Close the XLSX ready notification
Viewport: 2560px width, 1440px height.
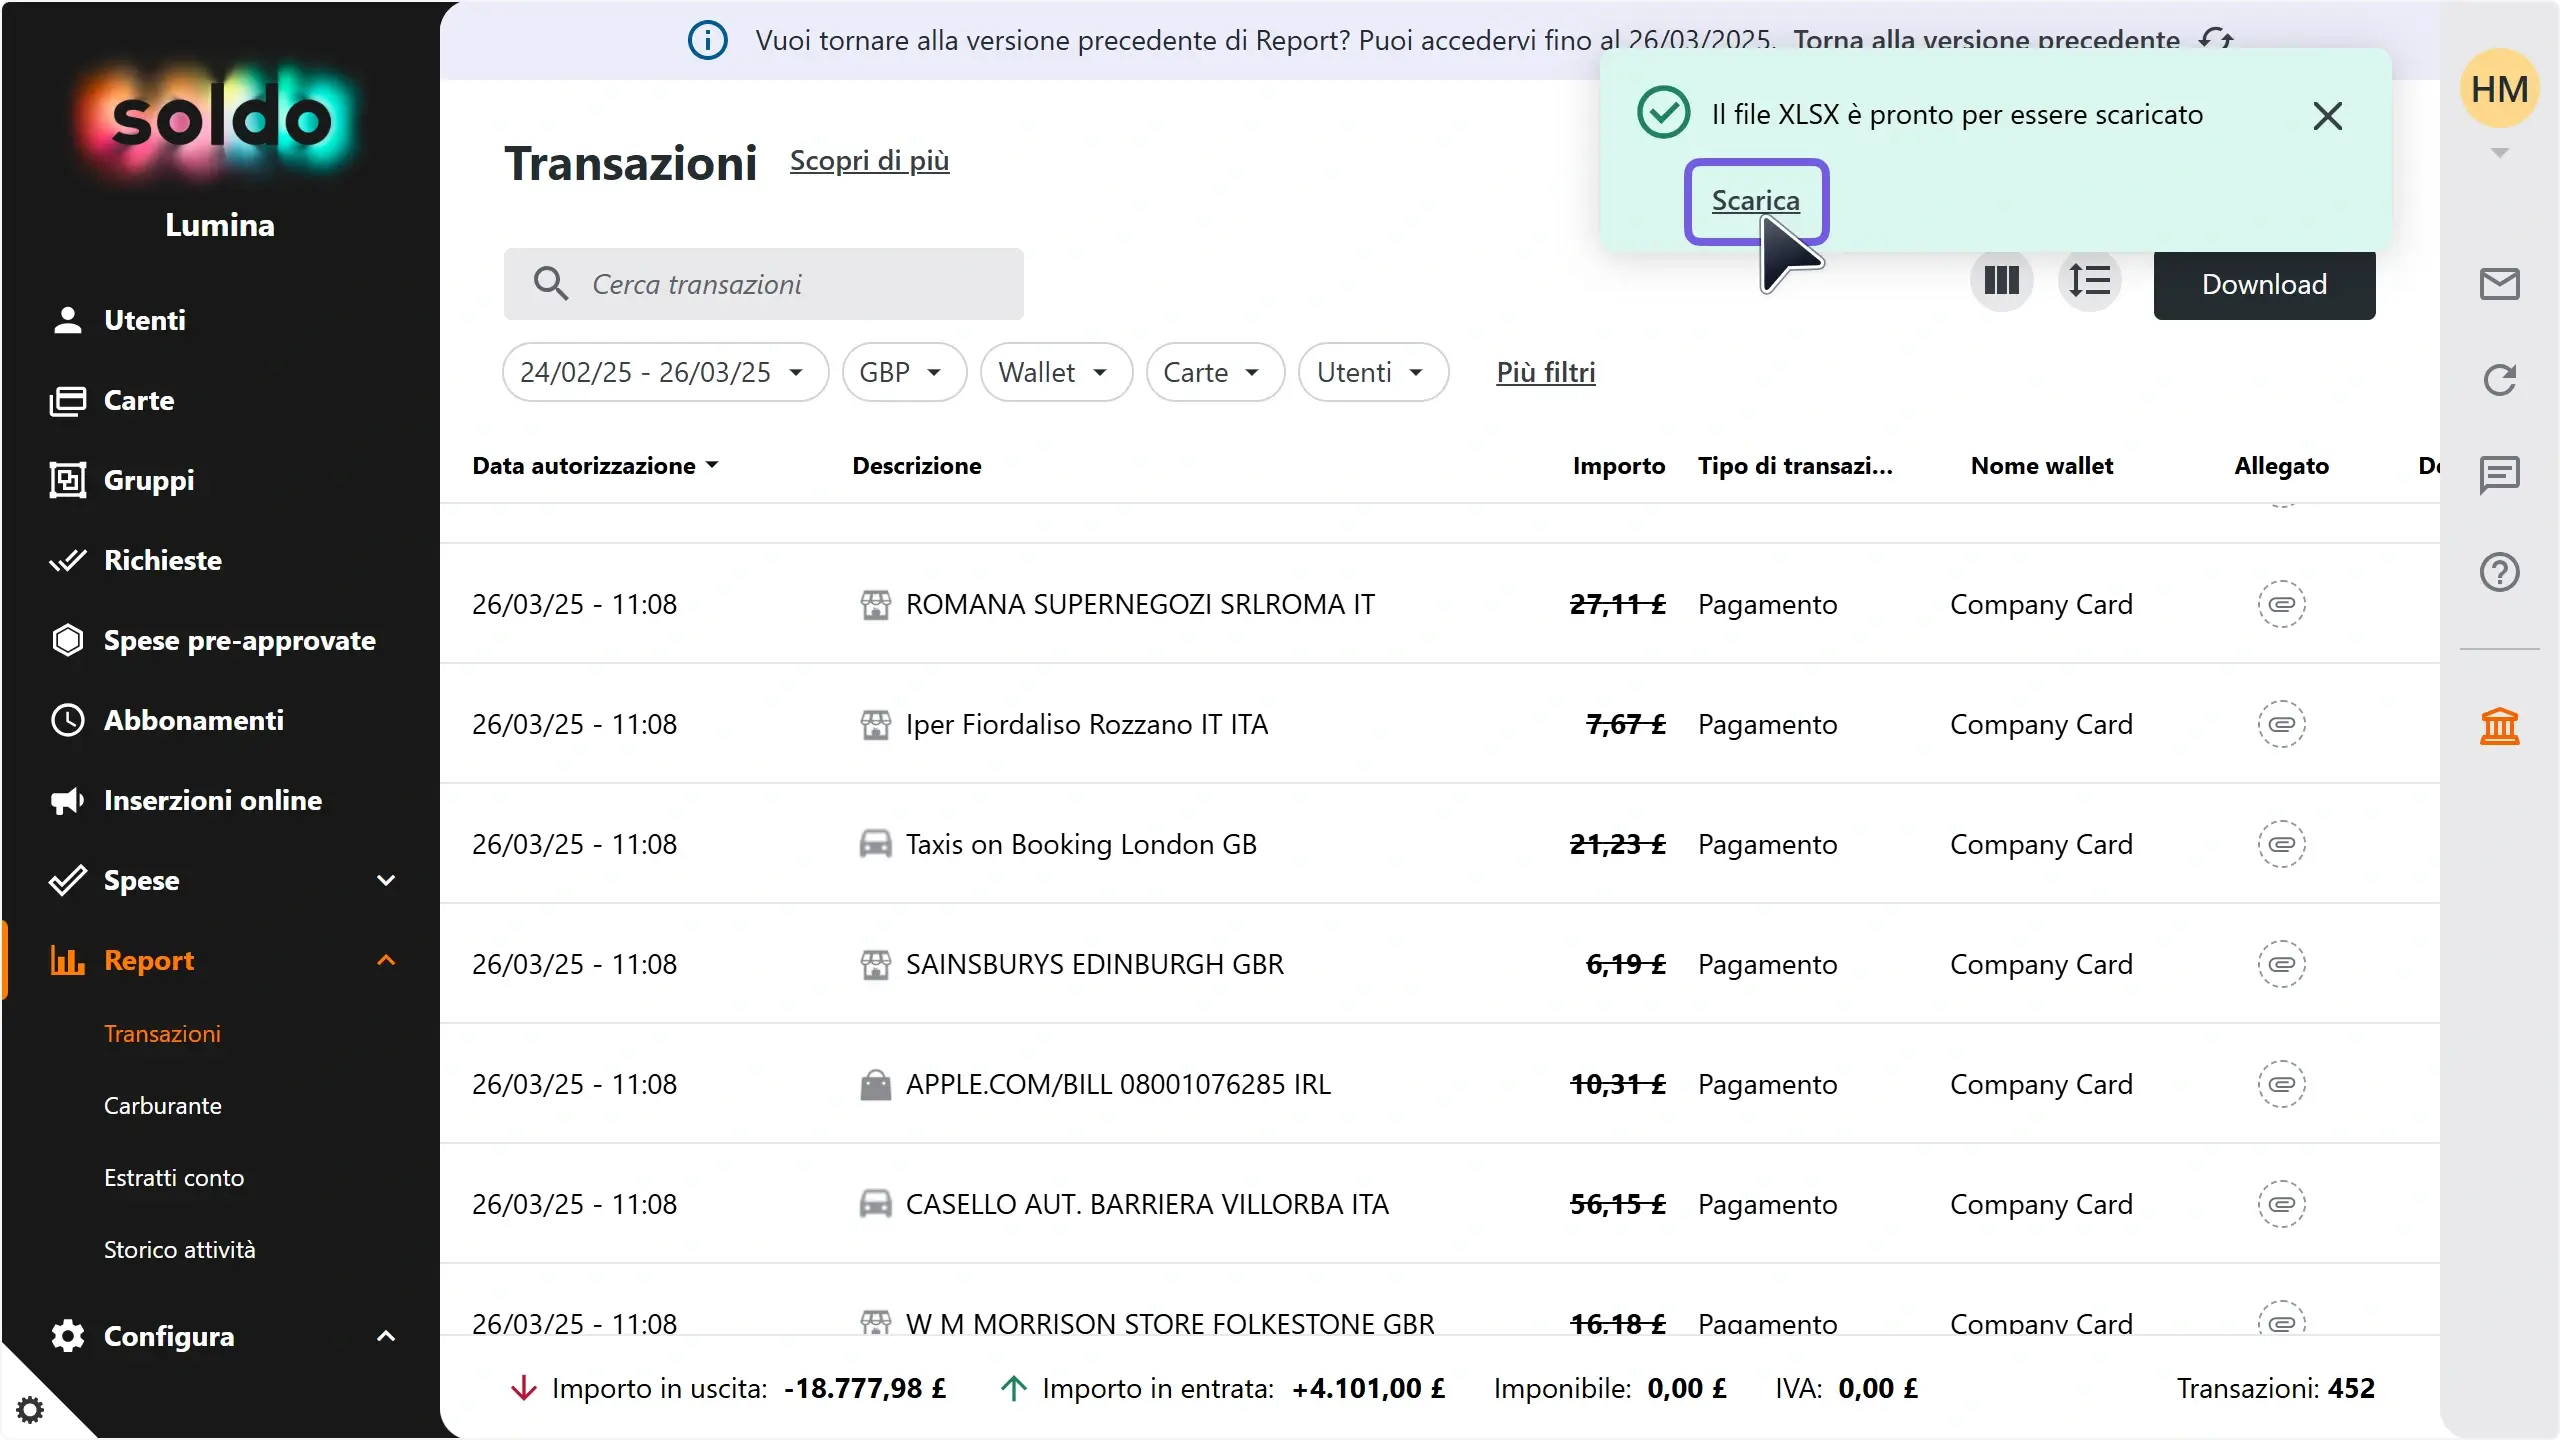(x=2328, y=116)
